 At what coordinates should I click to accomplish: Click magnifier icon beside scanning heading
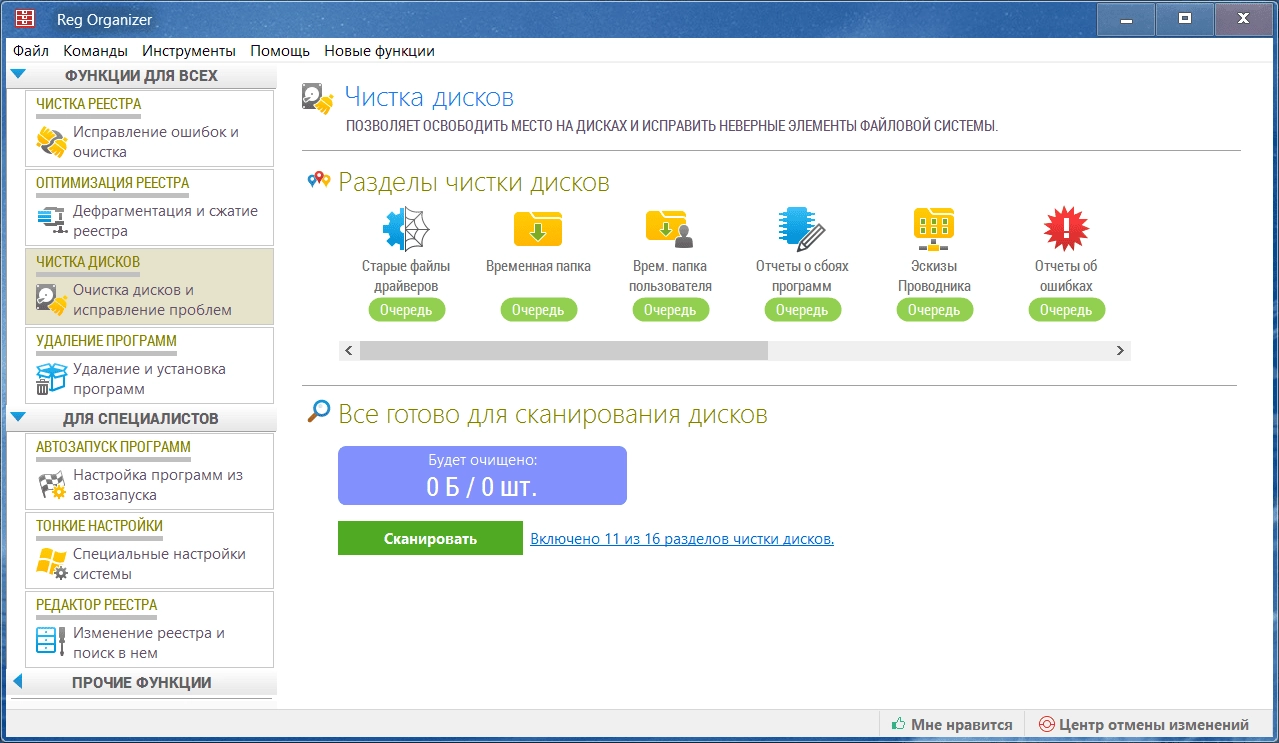(319, 411)
